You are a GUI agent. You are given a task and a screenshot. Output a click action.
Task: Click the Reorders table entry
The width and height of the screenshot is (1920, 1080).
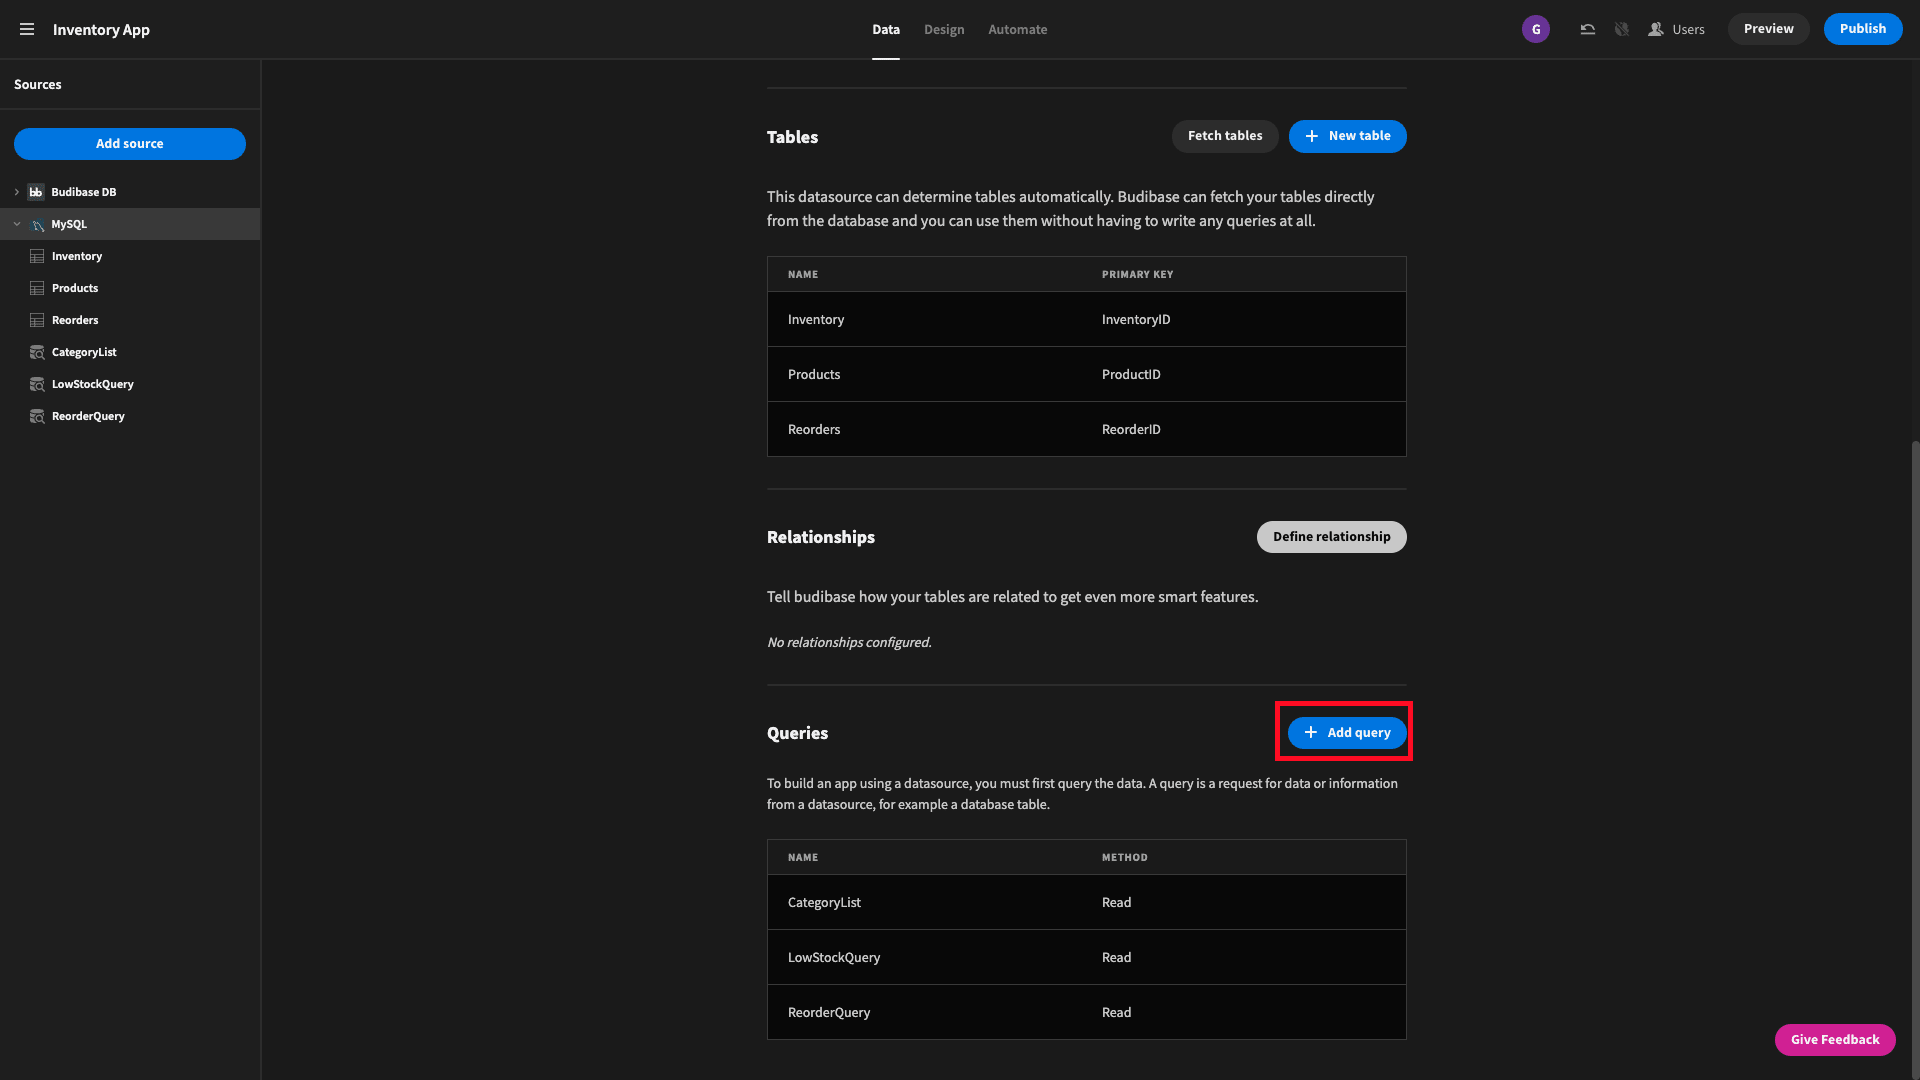[x=814, y=429]
